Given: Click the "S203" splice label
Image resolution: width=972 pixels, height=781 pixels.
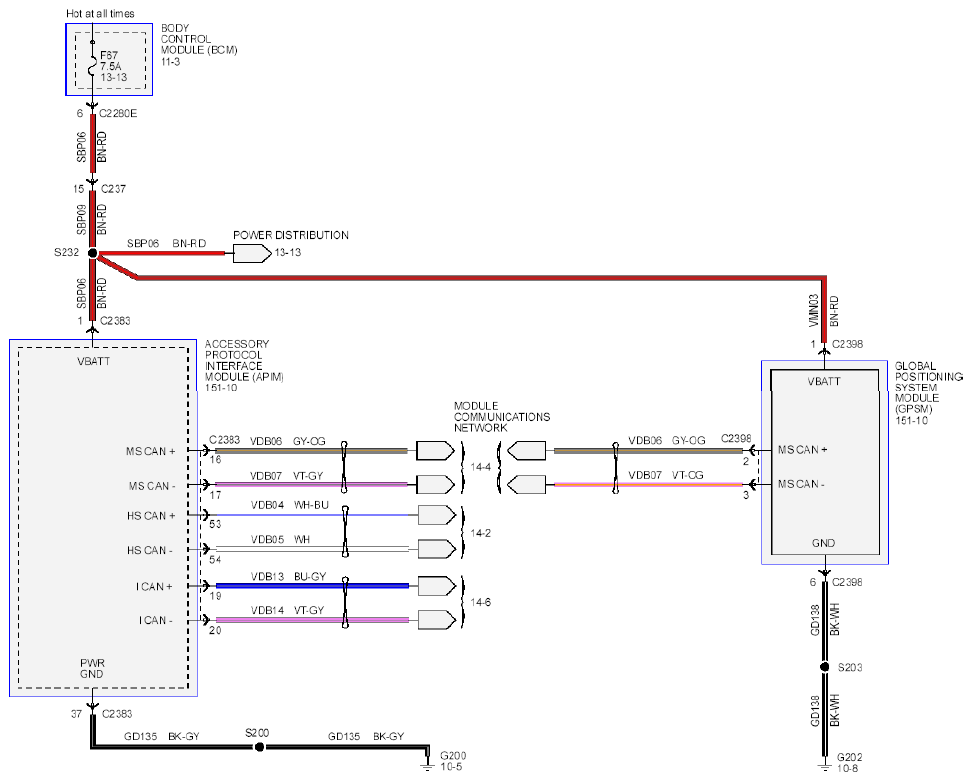Looking at the screenshot, I should (850, 668).
